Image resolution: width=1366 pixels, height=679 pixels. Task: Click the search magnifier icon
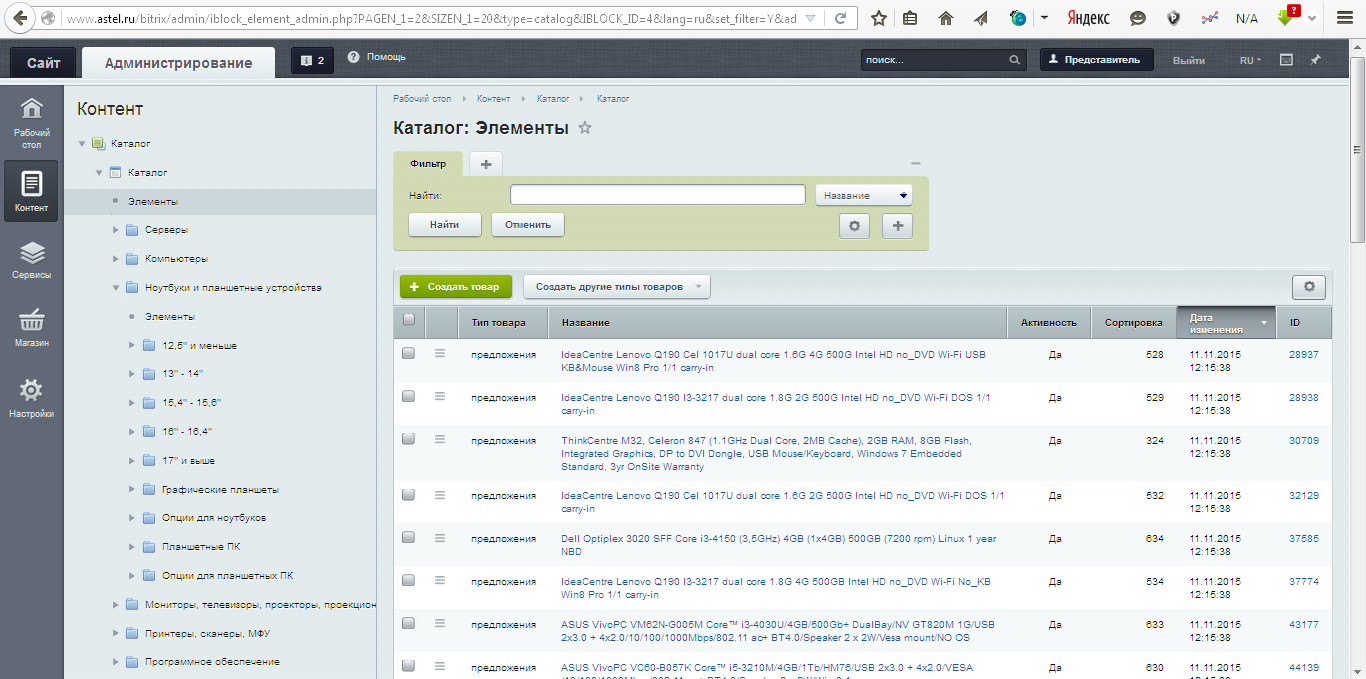pos(1015,60)
